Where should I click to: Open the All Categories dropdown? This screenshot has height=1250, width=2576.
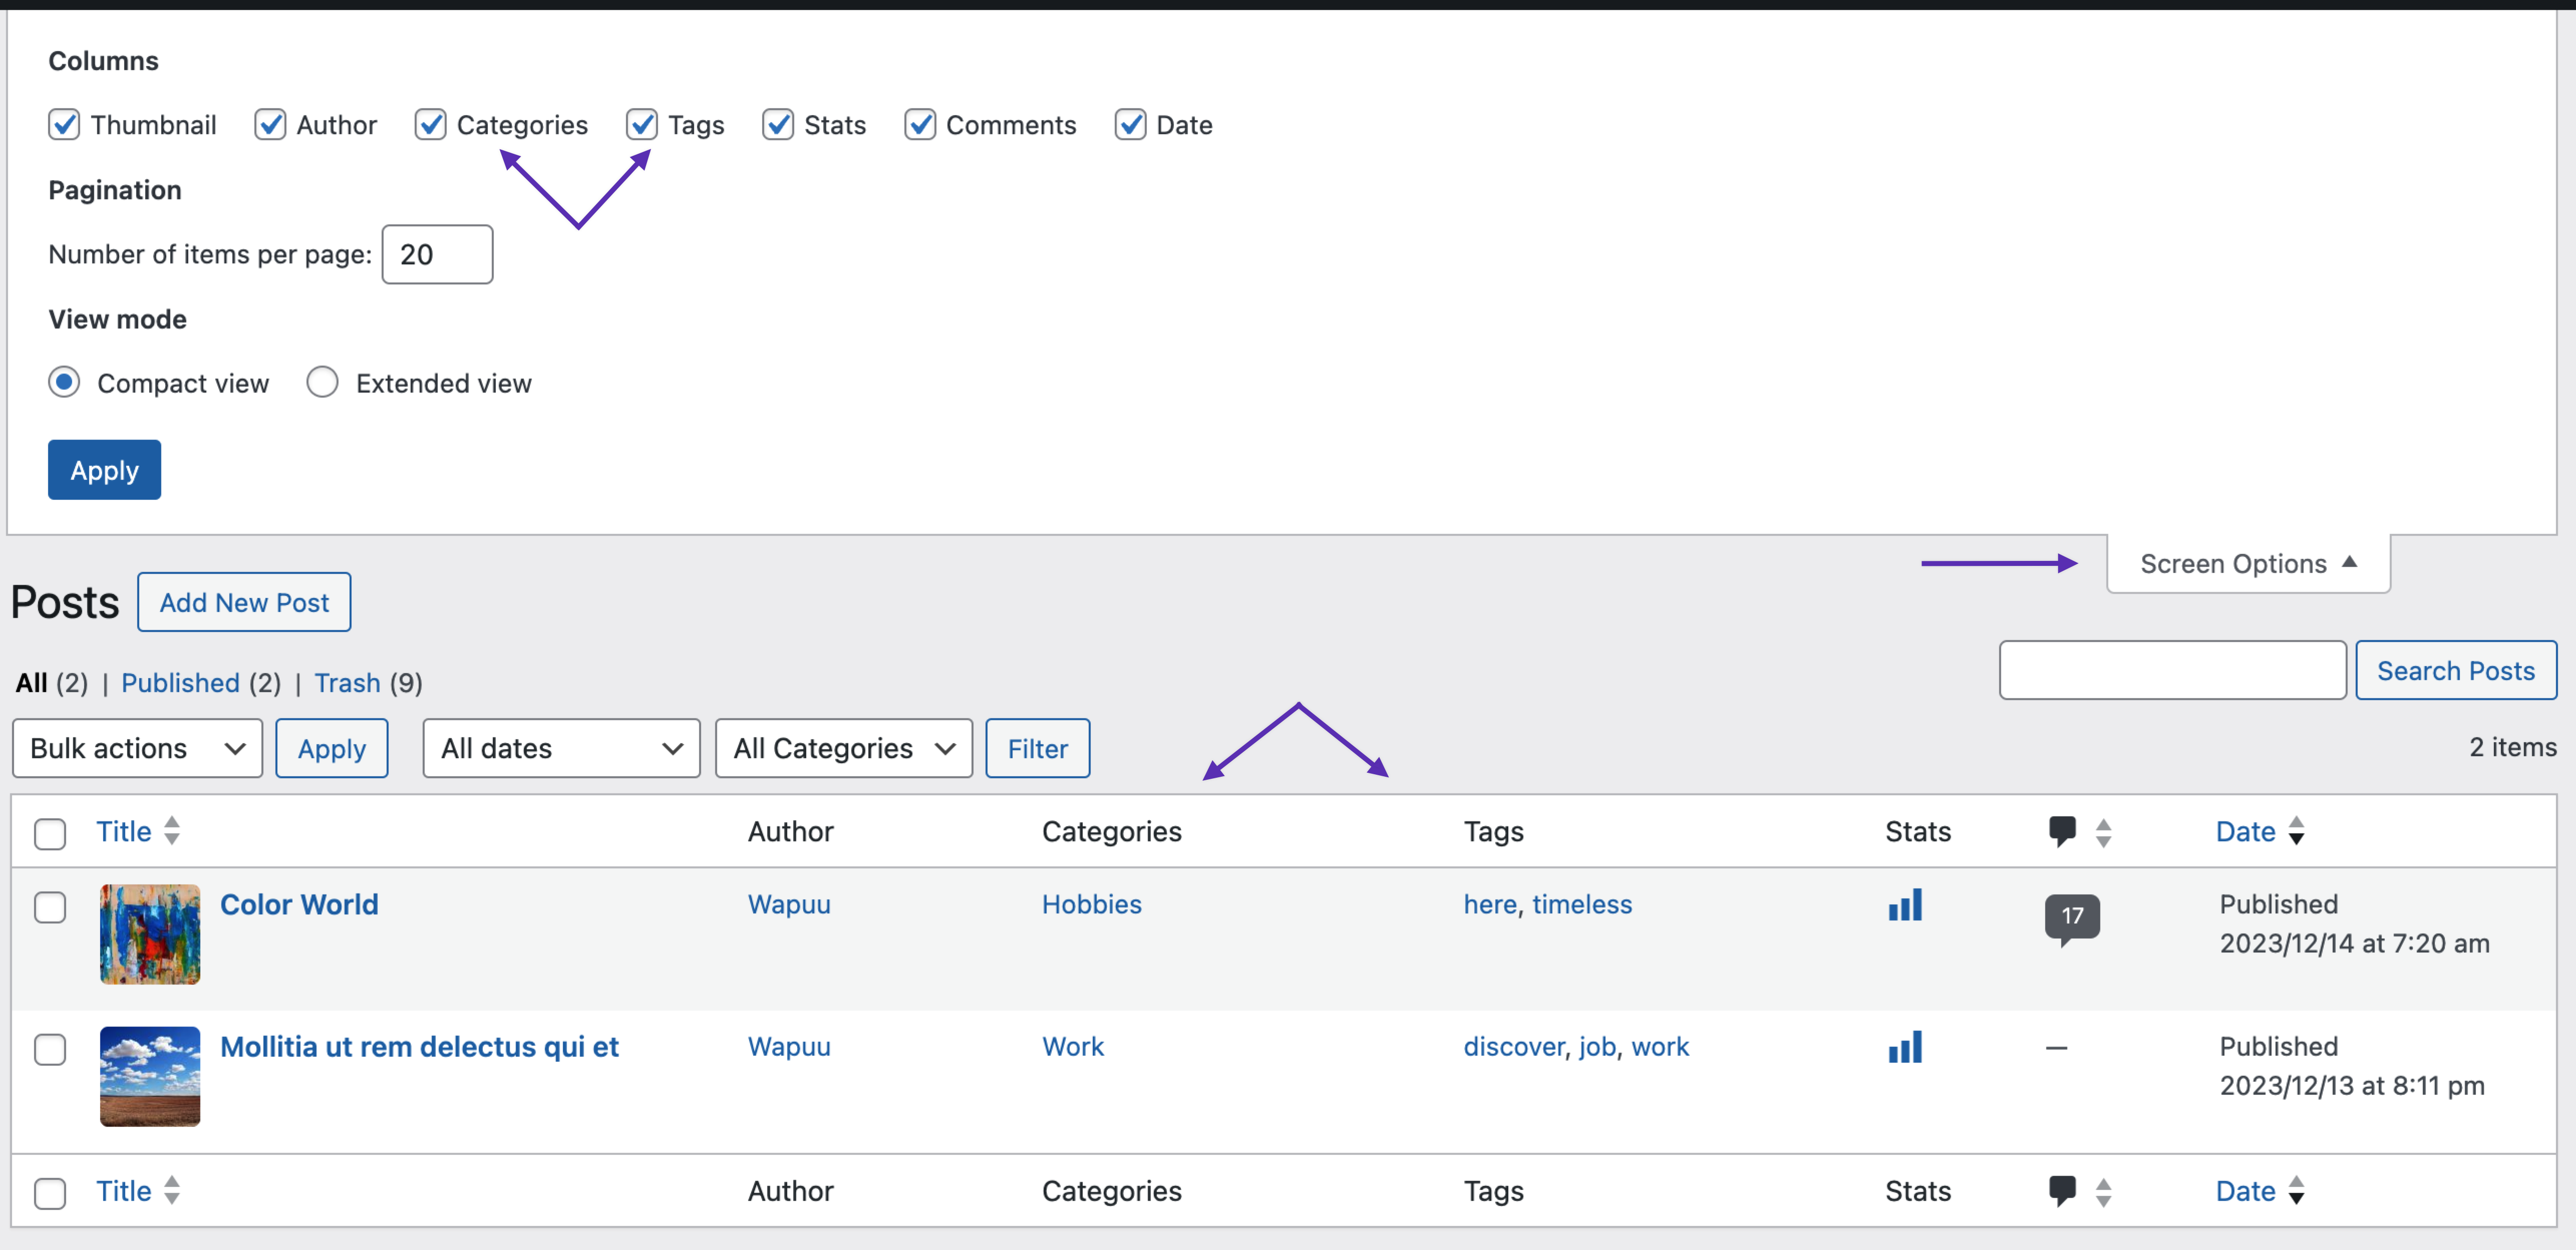[x=843, y=748]
